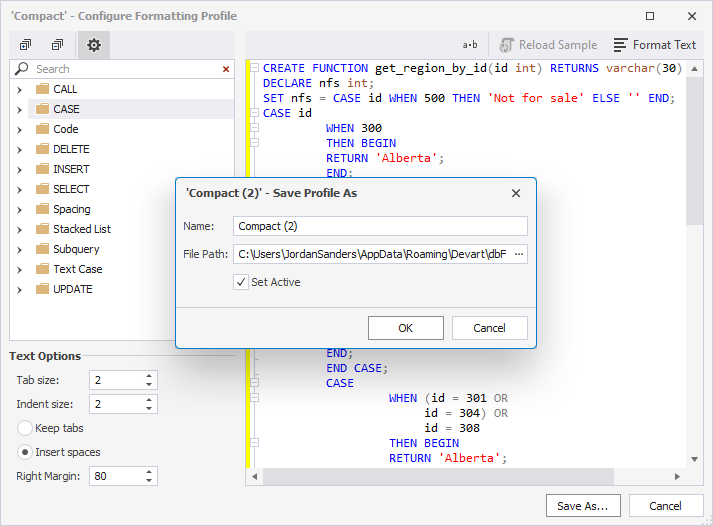Viewport: 713px width, 526px height.
Task: Select the Subquery folder item
Action: tap(76, 249)
